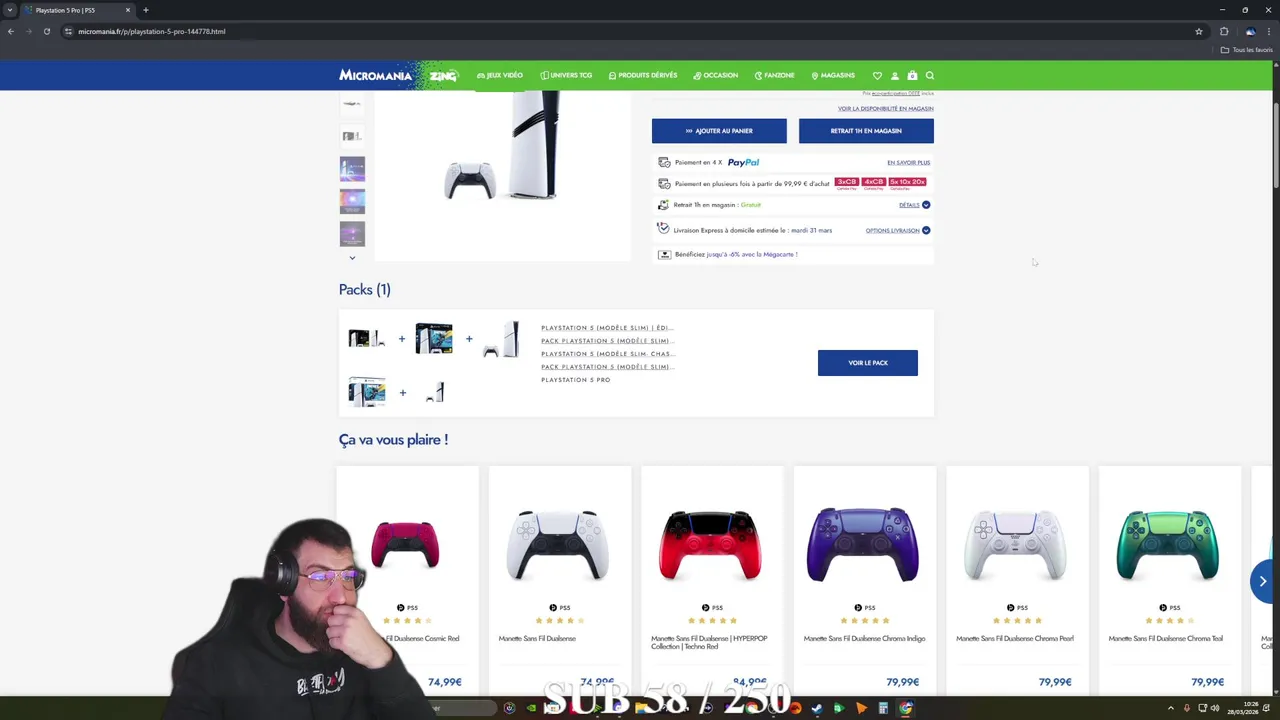The image size is (1280, 720).
Task: Open HYPERPOP Techno Red controller image
Action: pos(711,545)
